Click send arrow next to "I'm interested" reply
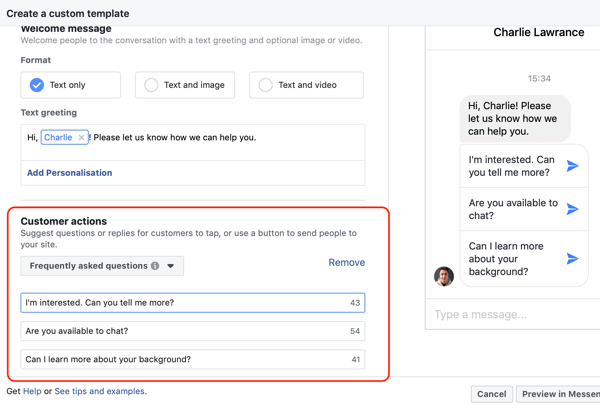 tap(572, 167)
